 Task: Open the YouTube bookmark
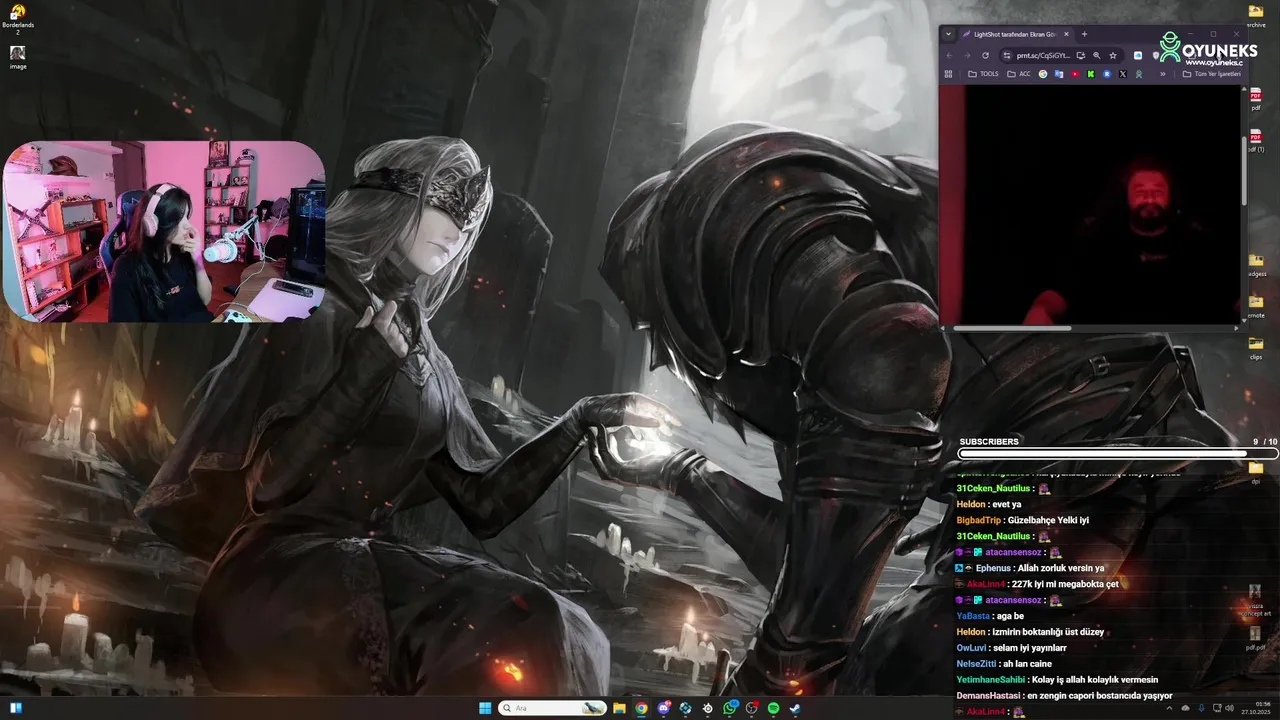tap(1075, 74)
